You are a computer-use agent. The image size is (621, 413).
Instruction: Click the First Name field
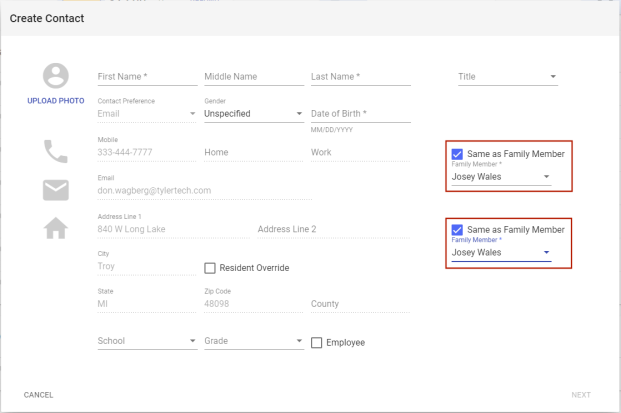[x=146, y=77]
